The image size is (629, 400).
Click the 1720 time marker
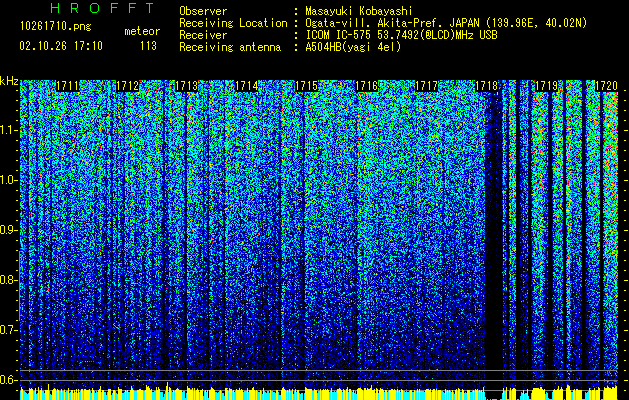point(606,86)
